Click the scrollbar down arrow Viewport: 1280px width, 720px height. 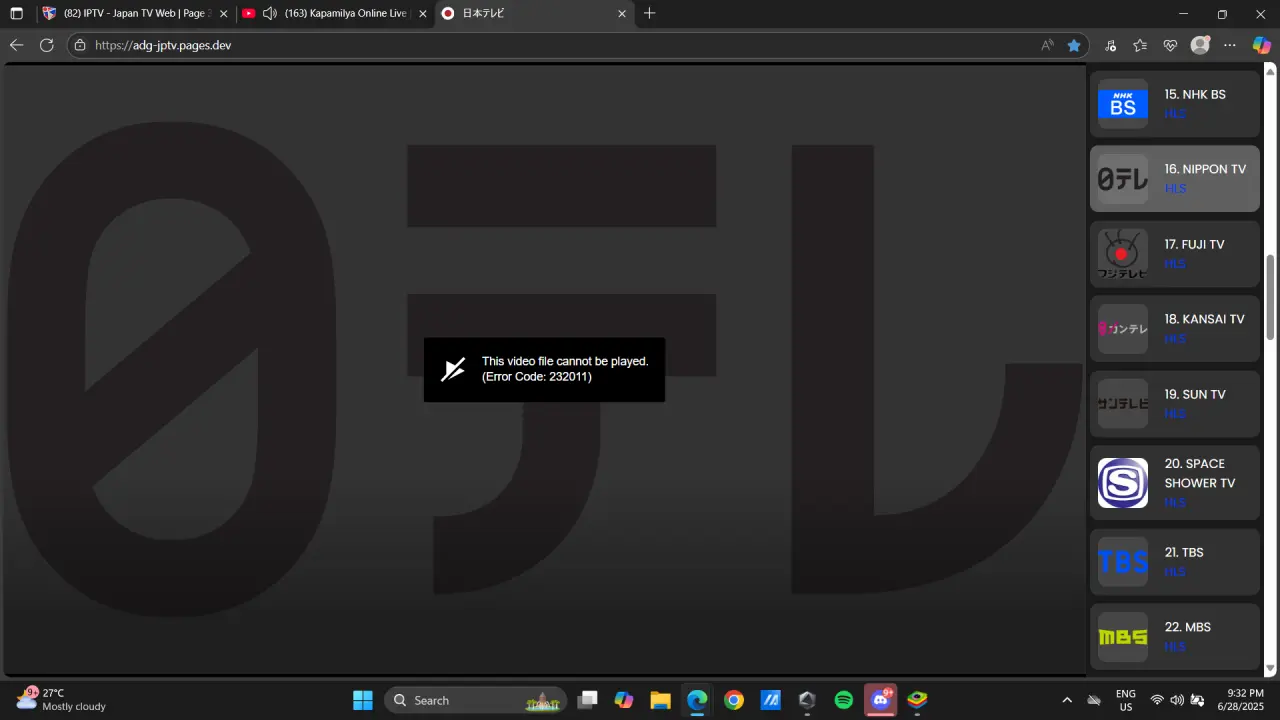point(1271,668)
